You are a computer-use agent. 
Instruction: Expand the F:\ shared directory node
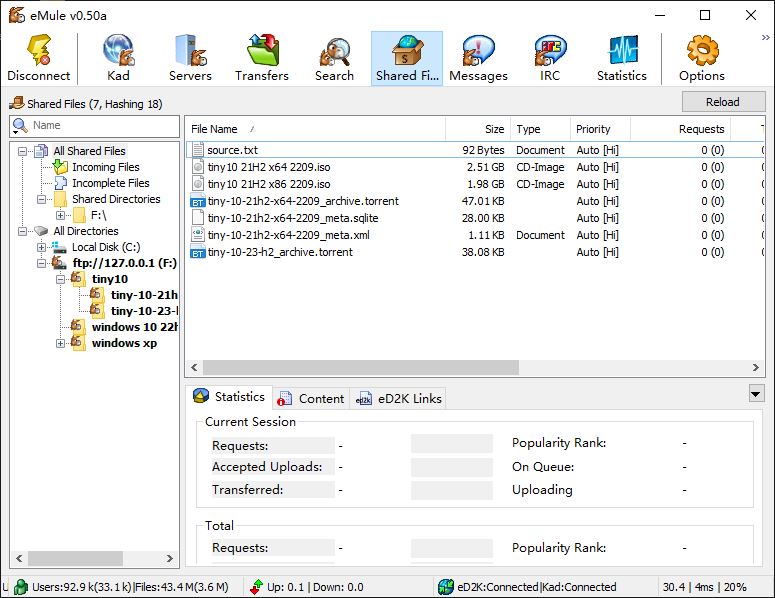61,215
